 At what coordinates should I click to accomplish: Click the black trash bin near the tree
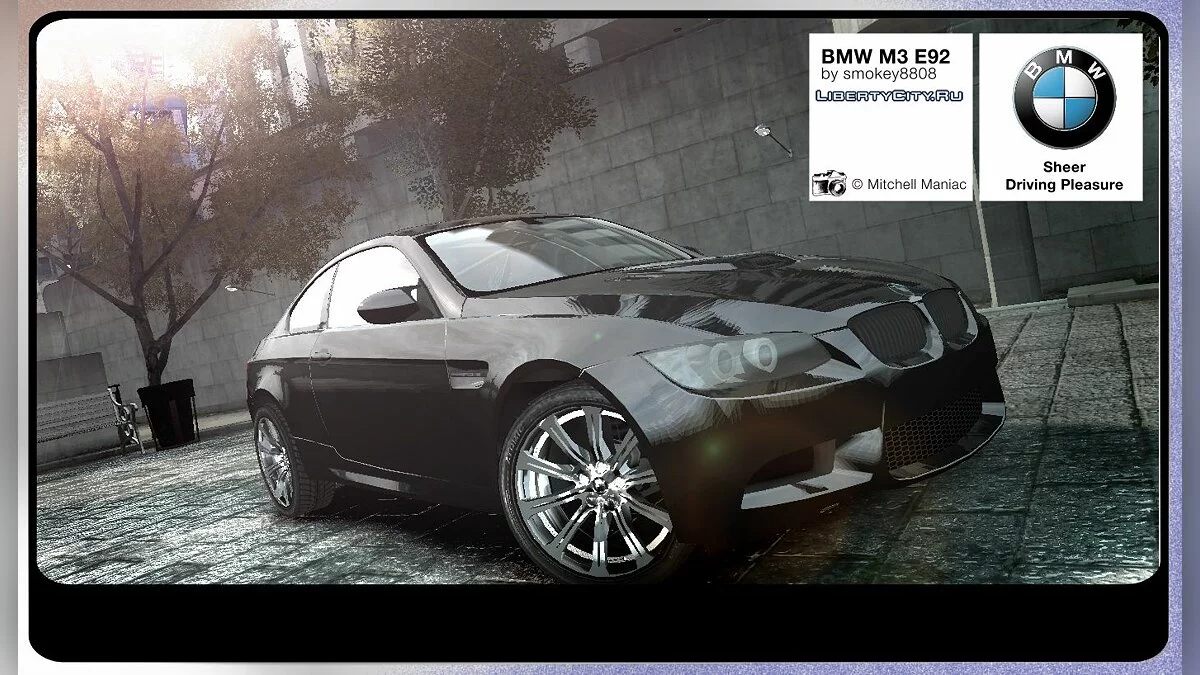166,410
